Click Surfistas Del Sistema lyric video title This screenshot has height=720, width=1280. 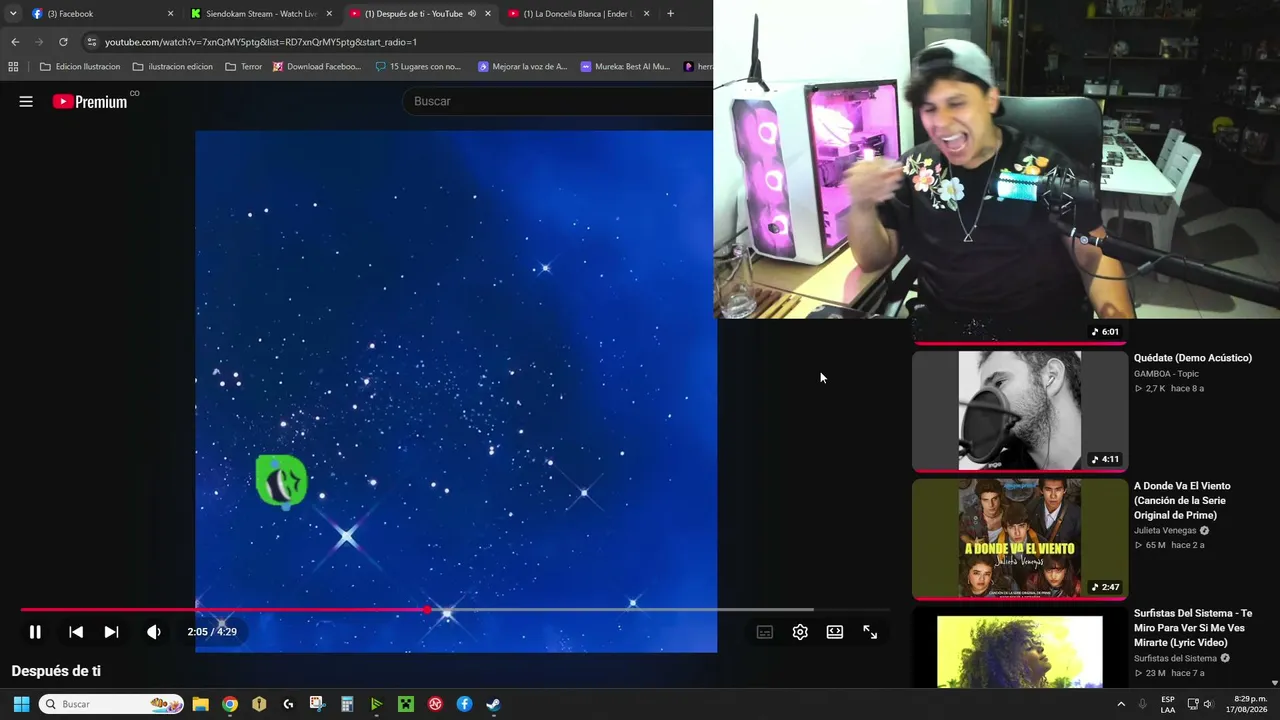coord(1193,628)
